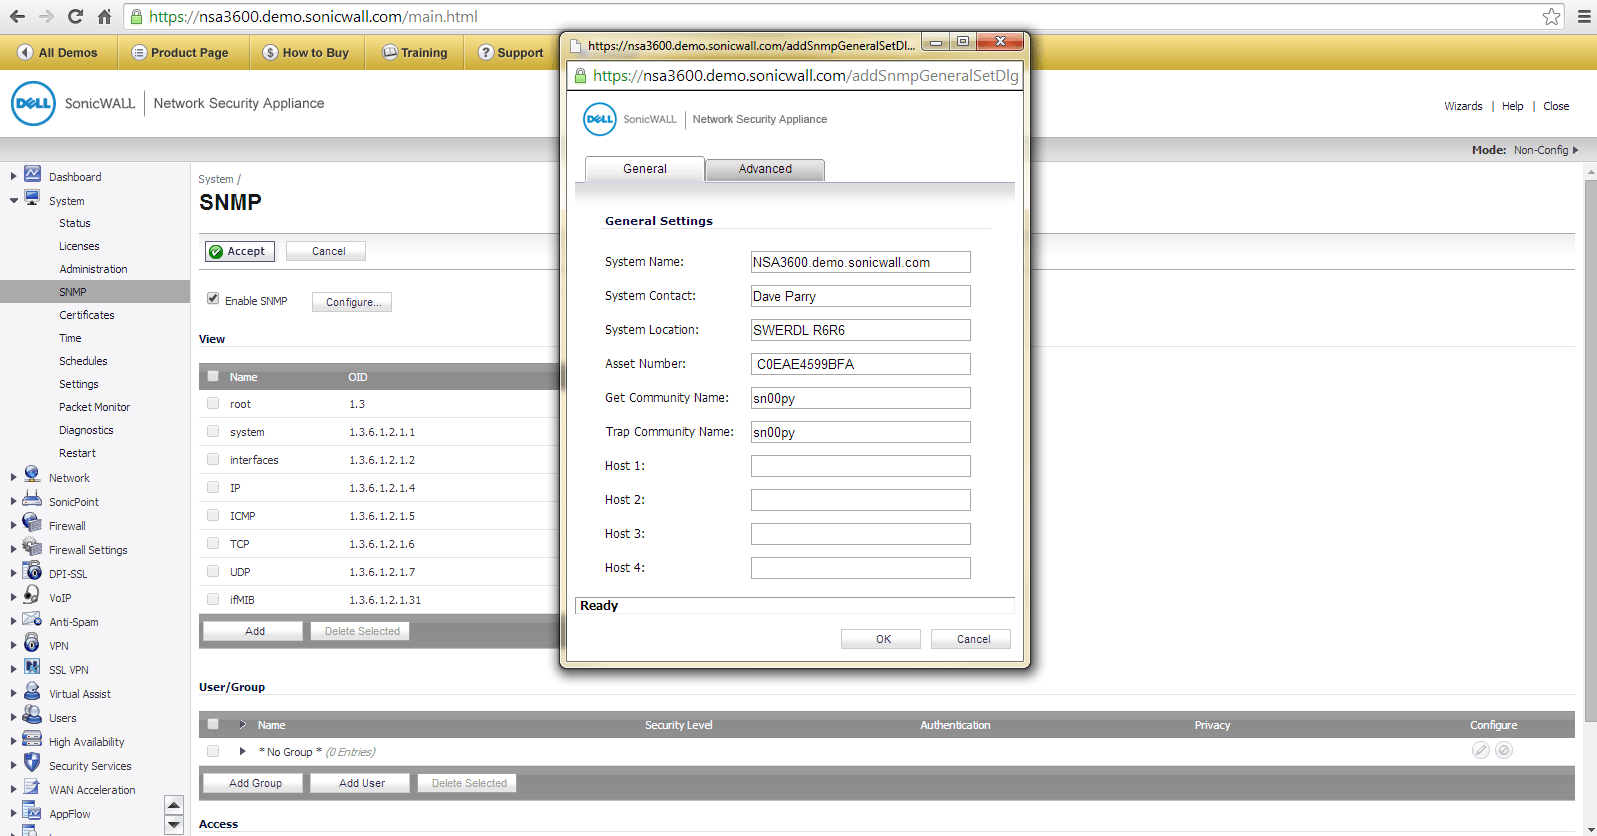Click the Dashboard icon in sidebar
This screenshot has height=836, width=1597.
[32, 174]
